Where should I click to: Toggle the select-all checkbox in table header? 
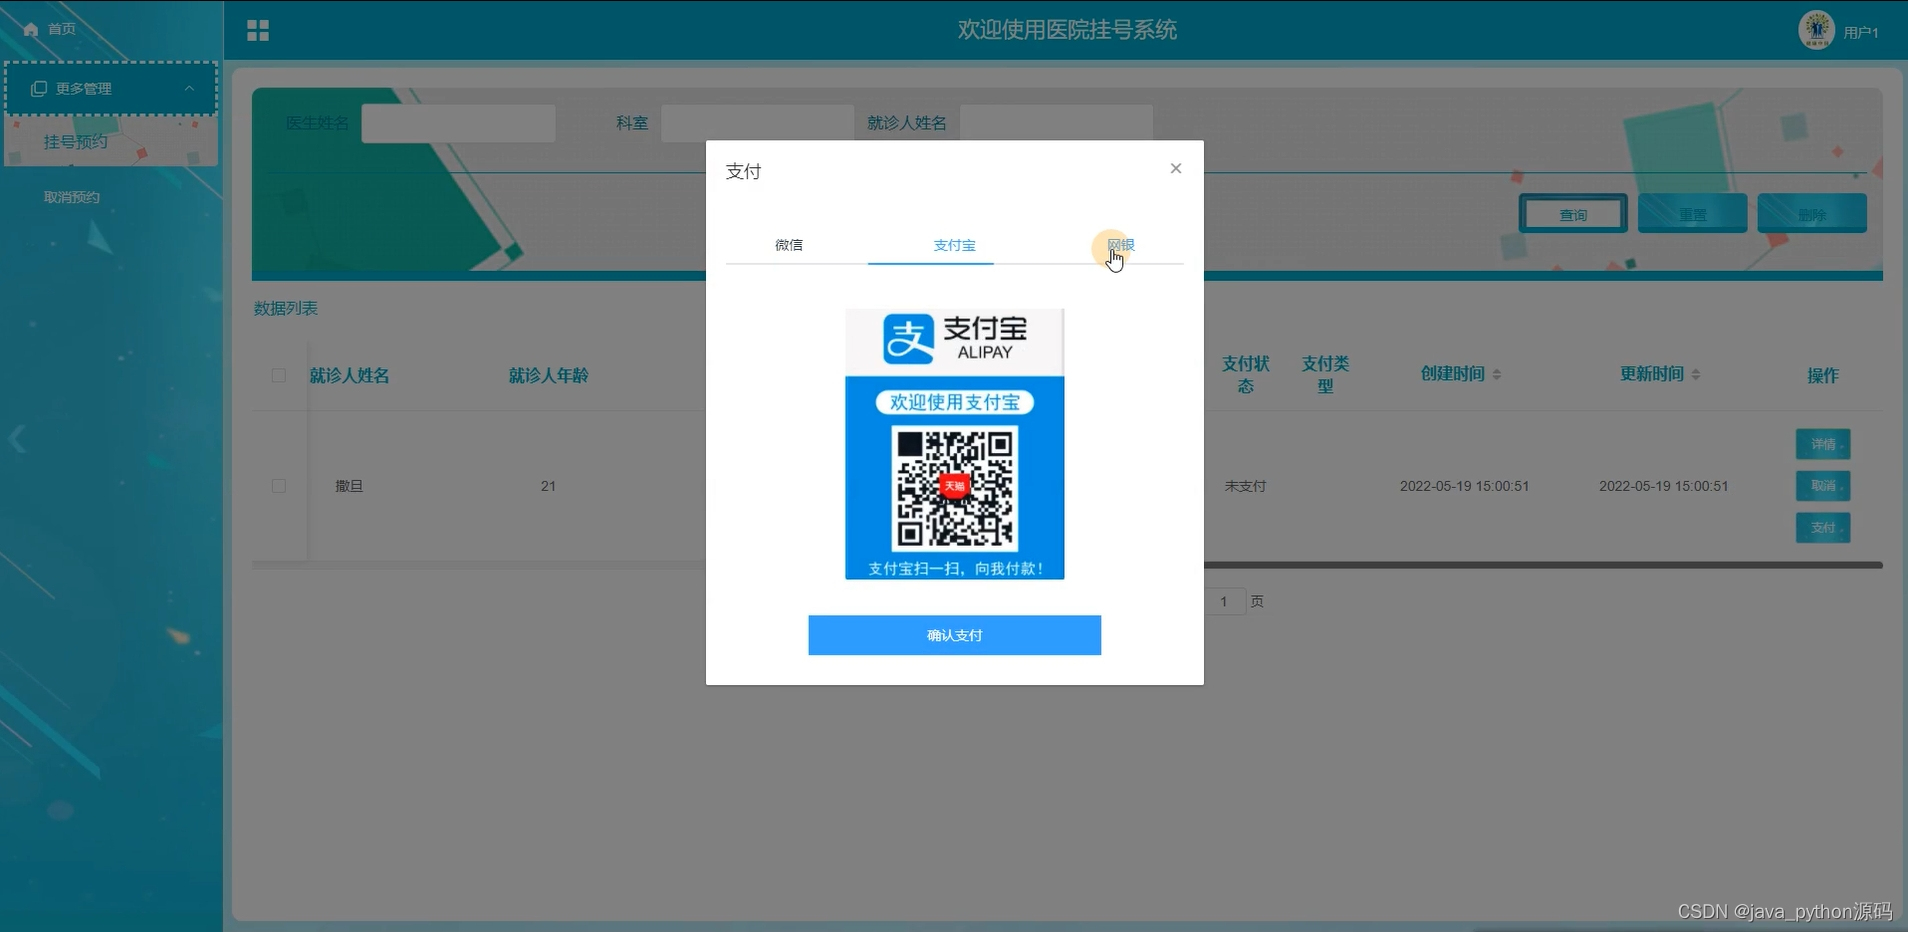click(279, 376)
